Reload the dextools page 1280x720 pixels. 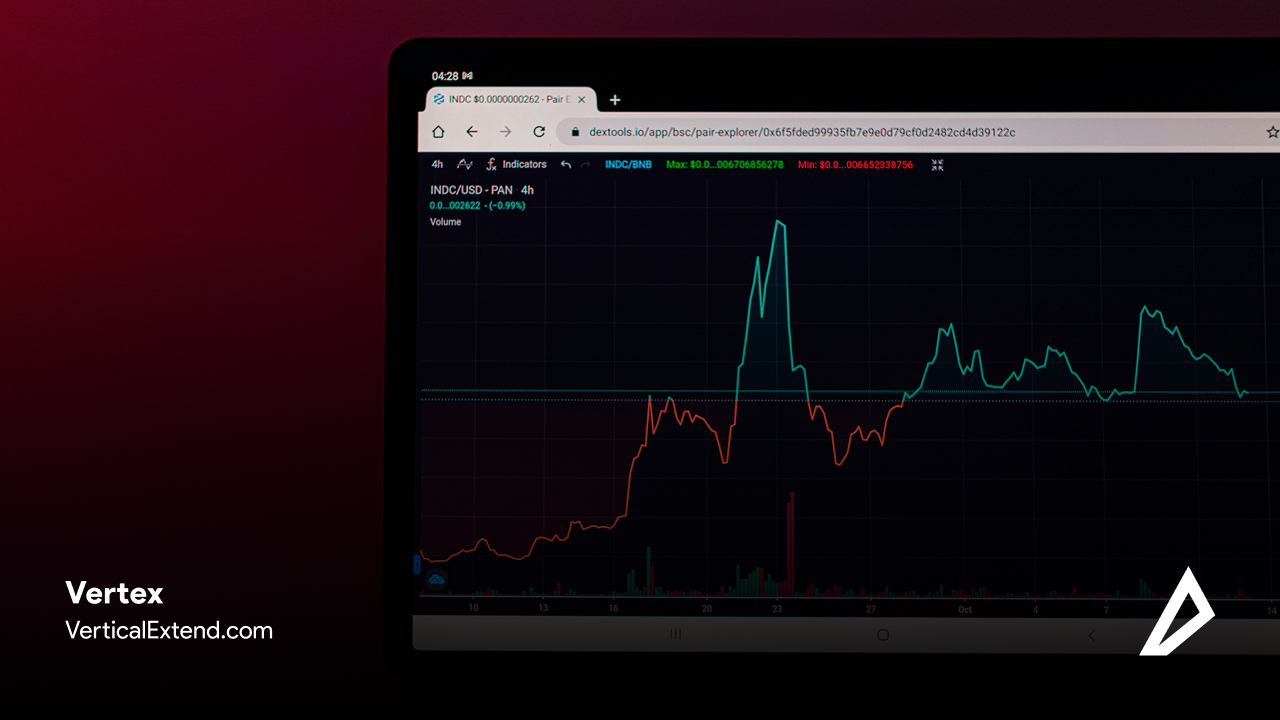(x=539, y=132)
